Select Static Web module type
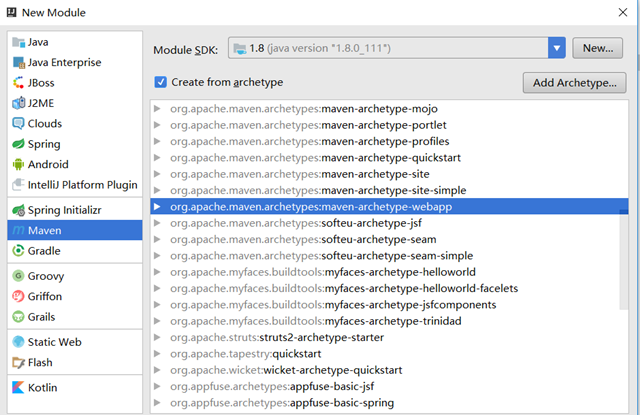The width and height of the screenshot is (640, 415). pos(75,342)
